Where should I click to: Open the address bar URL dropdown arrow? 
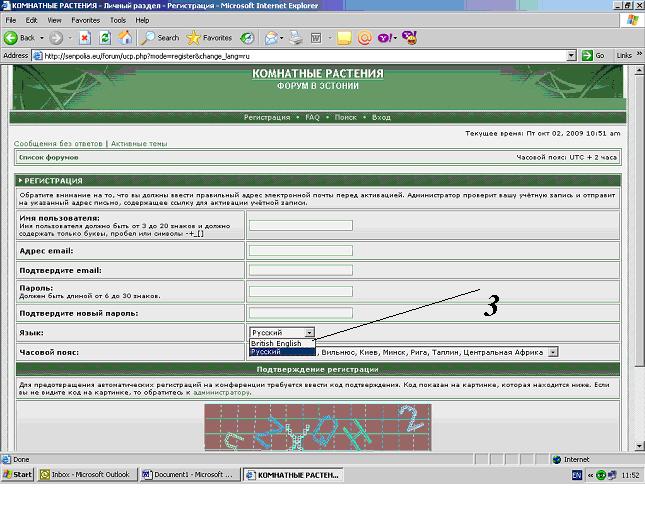[x=571, y=55]
